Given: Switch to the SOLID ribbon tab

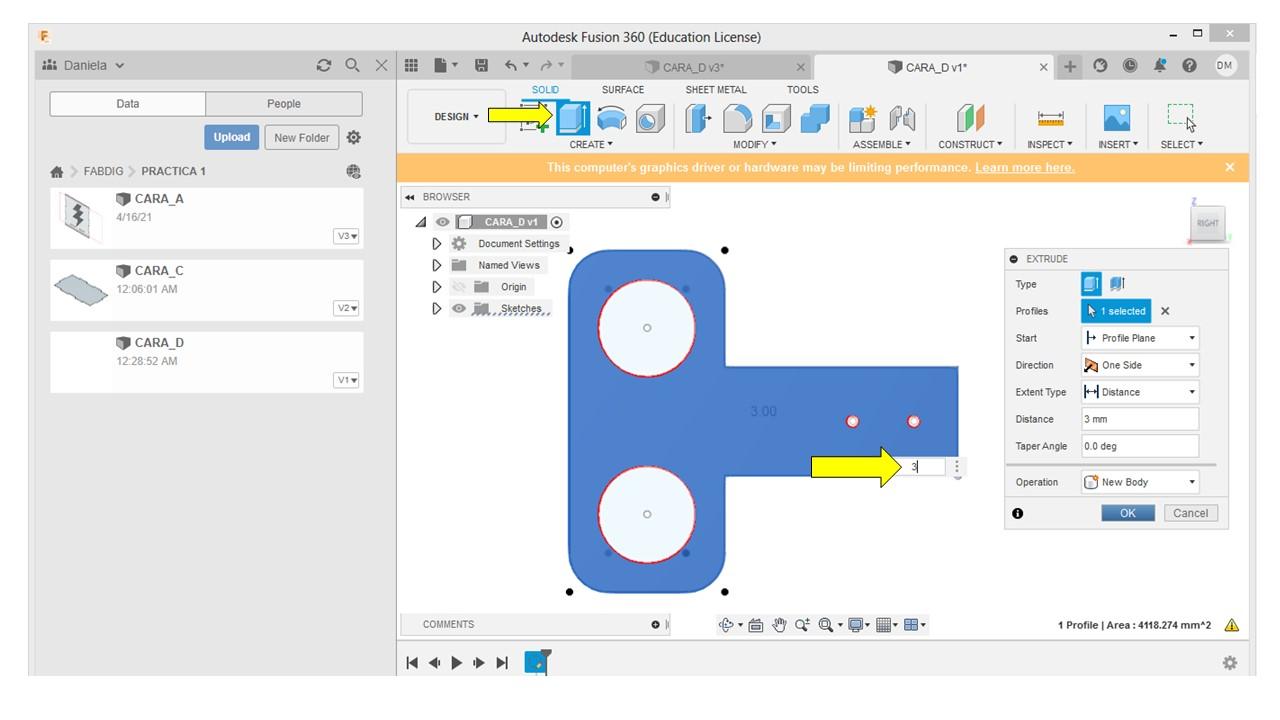Looking at the screenshot, I should (545, 90).
